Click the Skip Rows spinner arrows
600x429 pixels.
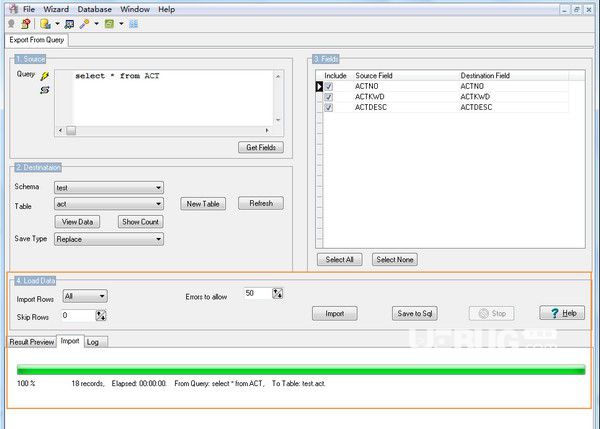(101, 315)
